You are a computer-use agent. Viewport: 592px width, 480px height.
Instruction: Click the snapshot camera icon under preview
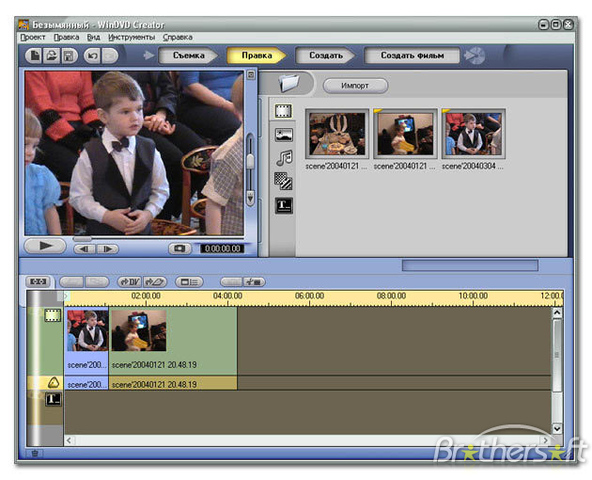(x=179, y=248)
